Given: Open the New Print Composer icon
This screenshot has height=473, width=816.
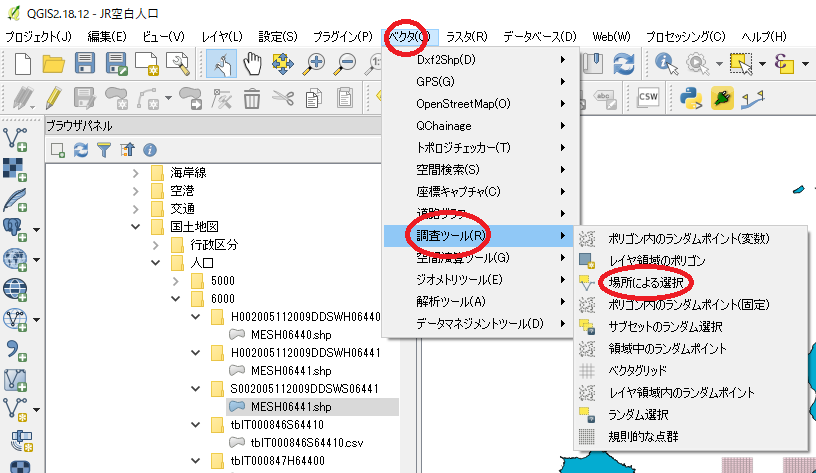Looking at the screenshot, I should click(x=147, y=63).
